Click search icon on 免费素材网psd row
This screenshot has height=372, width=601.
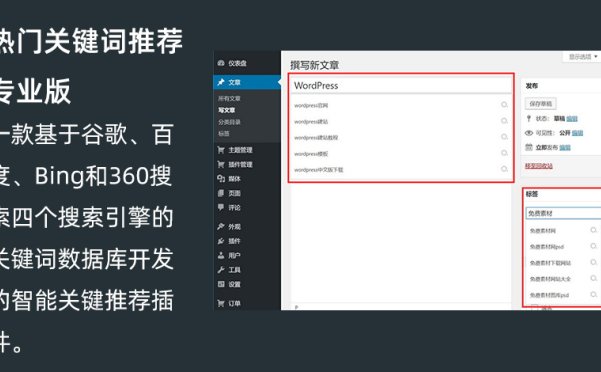(x=593, y=246)
